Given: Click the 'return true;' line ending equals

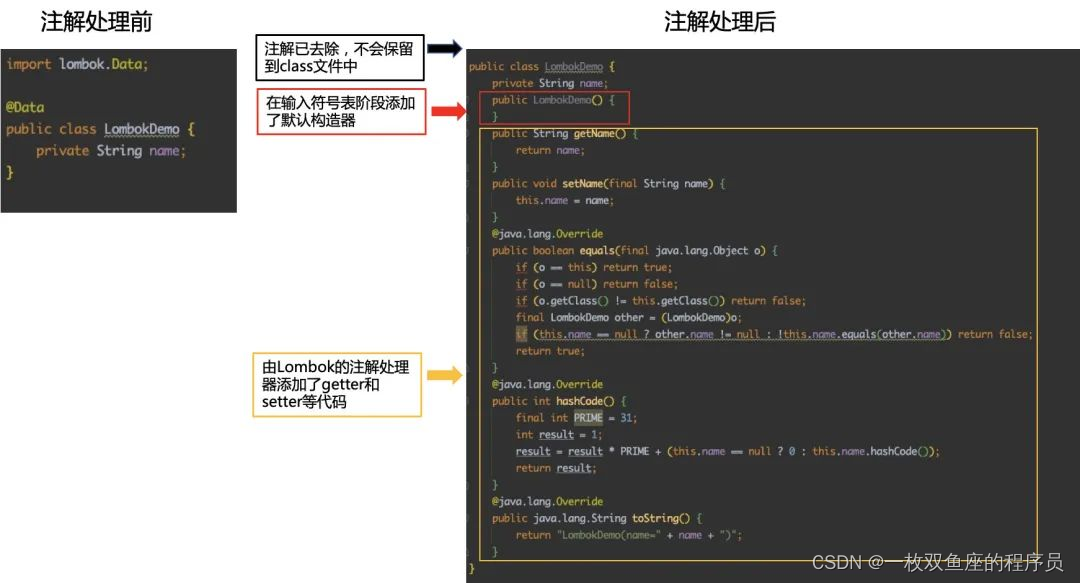Looking at the screenshot, I should pos(550,351).
